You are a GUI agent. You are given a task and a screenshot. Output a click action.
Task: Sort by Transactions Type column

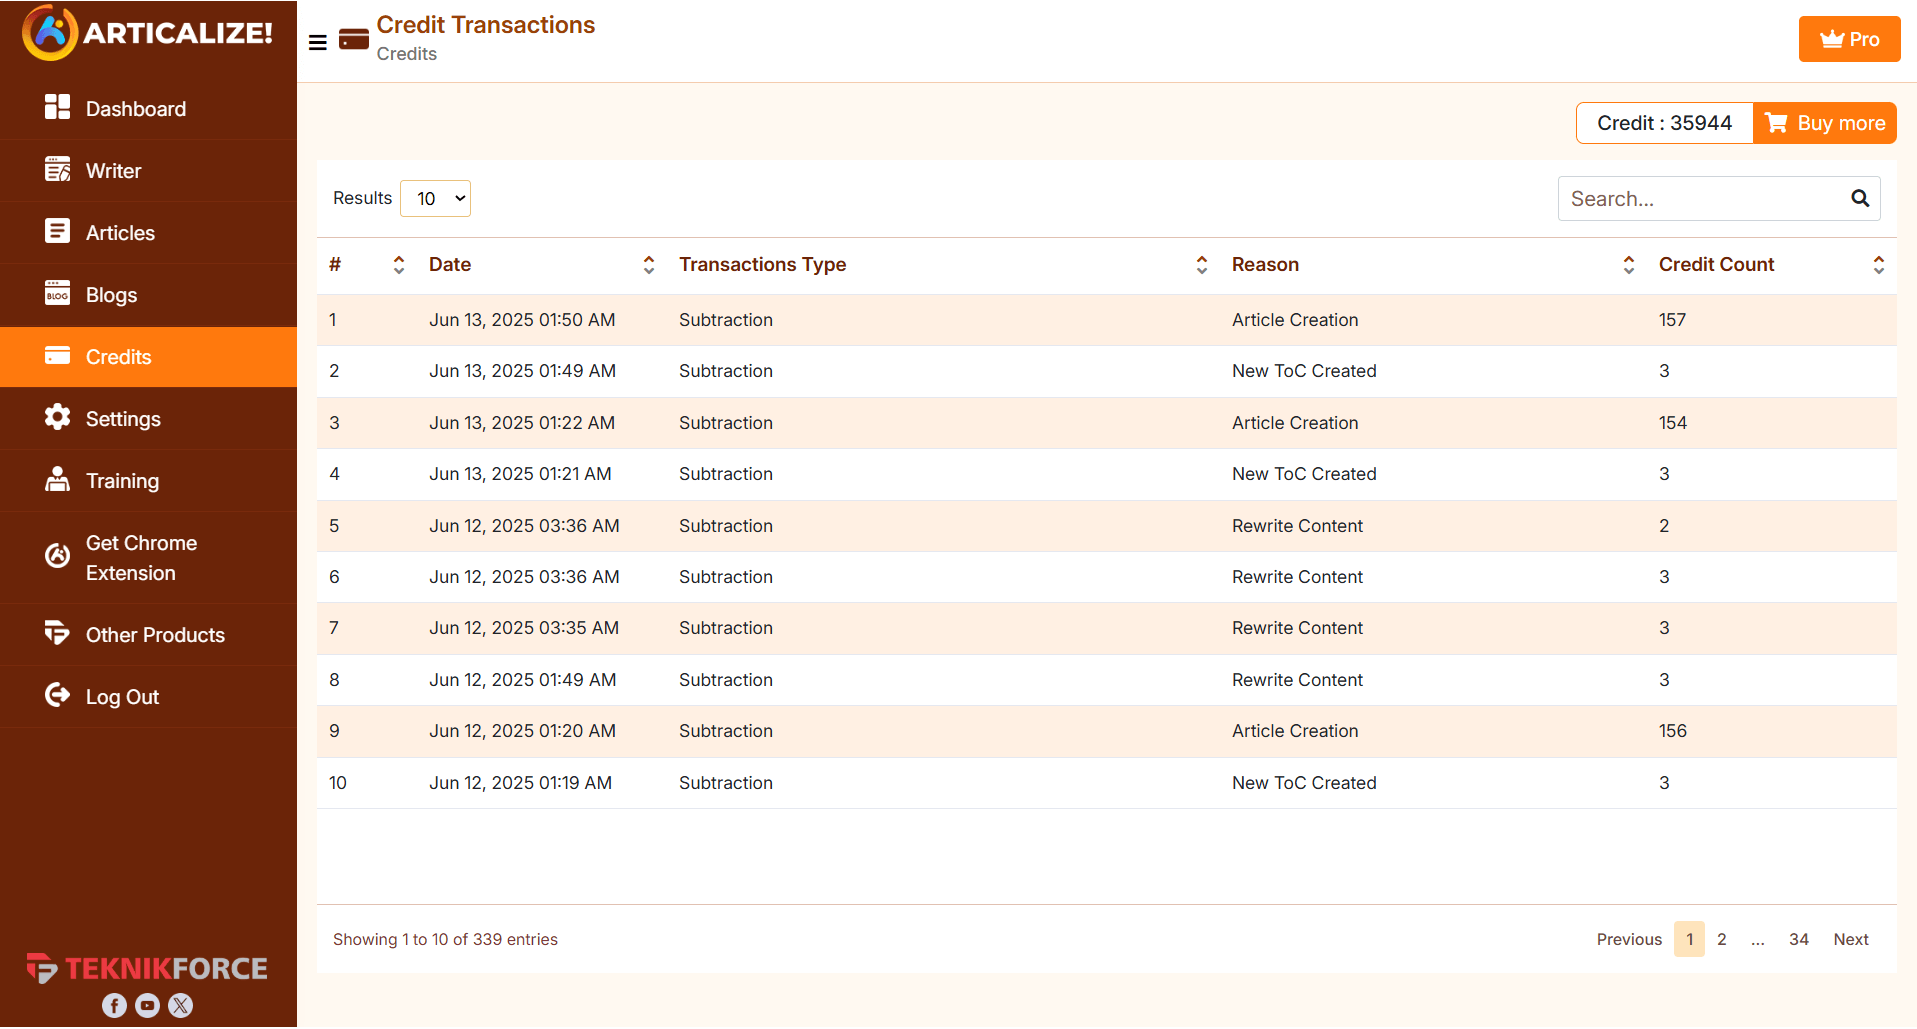pos(1201,265)
